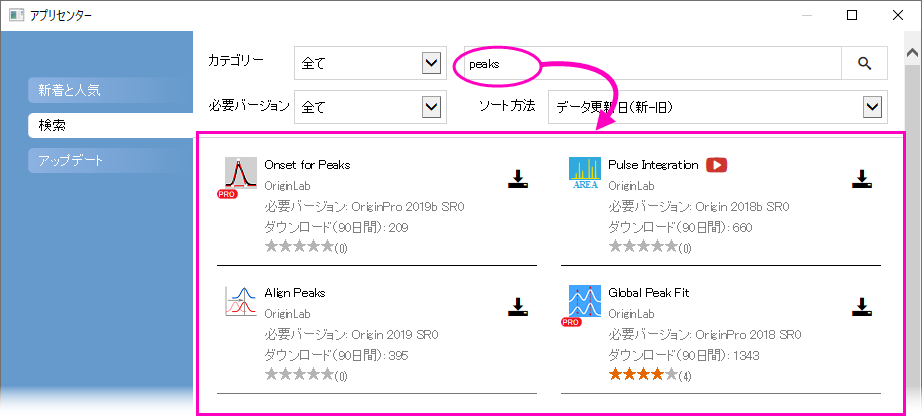Click the search field containing peaks
This screenshot has height=416, width=922.
[653, 64]
